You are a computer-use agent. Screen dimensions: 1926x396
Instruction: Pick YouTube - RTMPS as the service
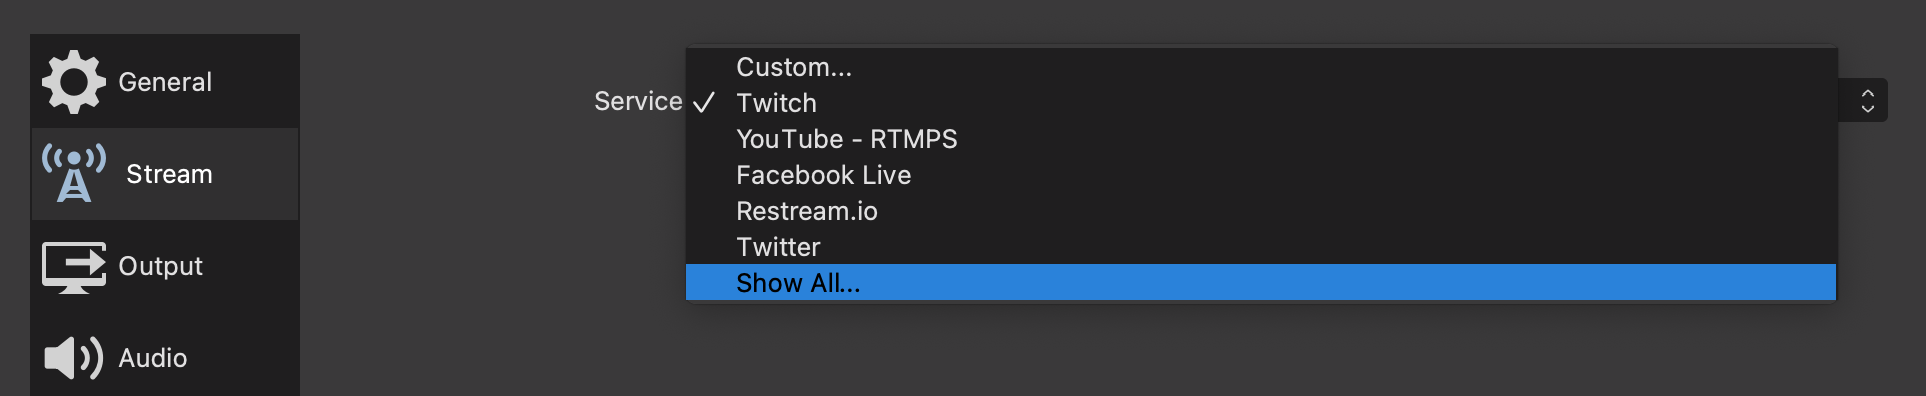tap(1261, 139)
